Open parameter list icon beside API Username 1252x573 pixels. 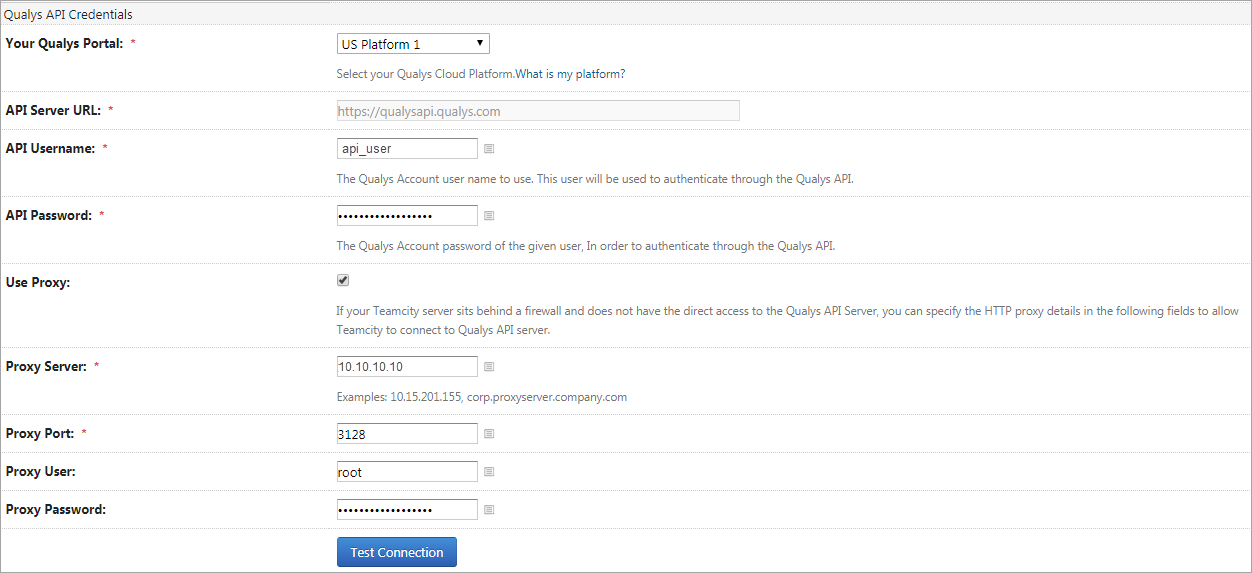coord(489,149)
